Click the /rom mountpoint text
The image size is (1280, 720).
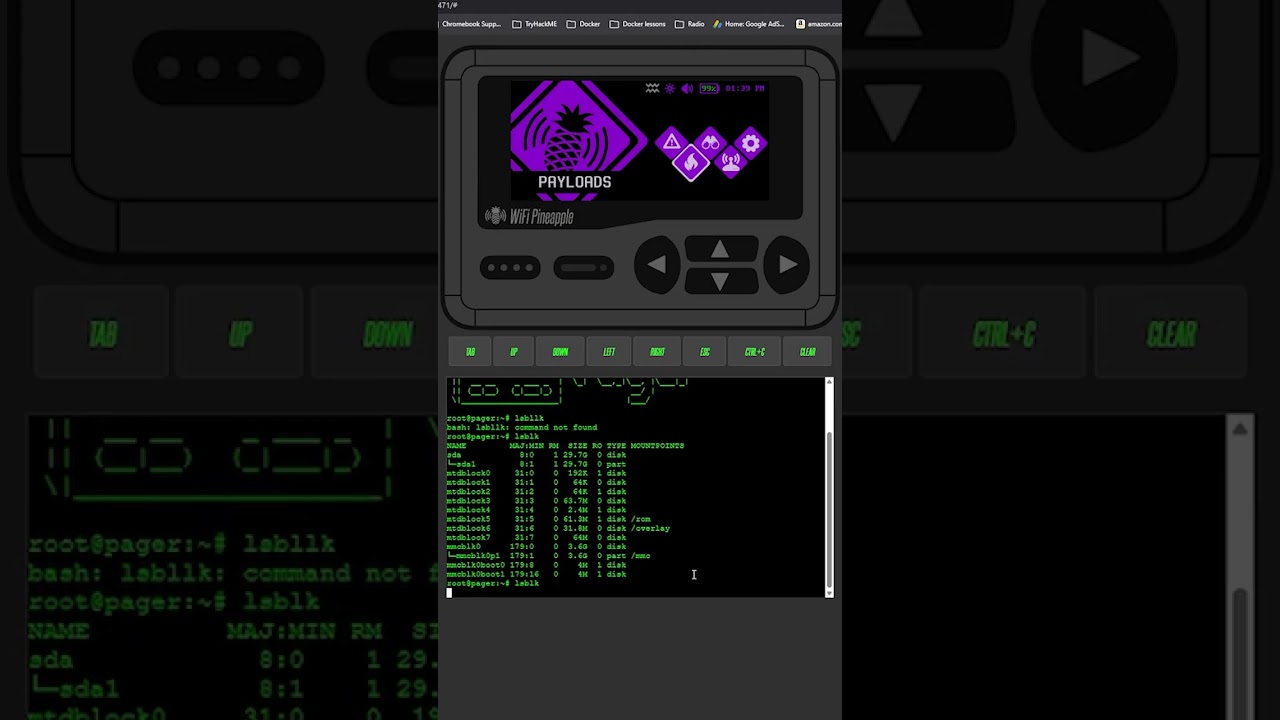point(641,519)
